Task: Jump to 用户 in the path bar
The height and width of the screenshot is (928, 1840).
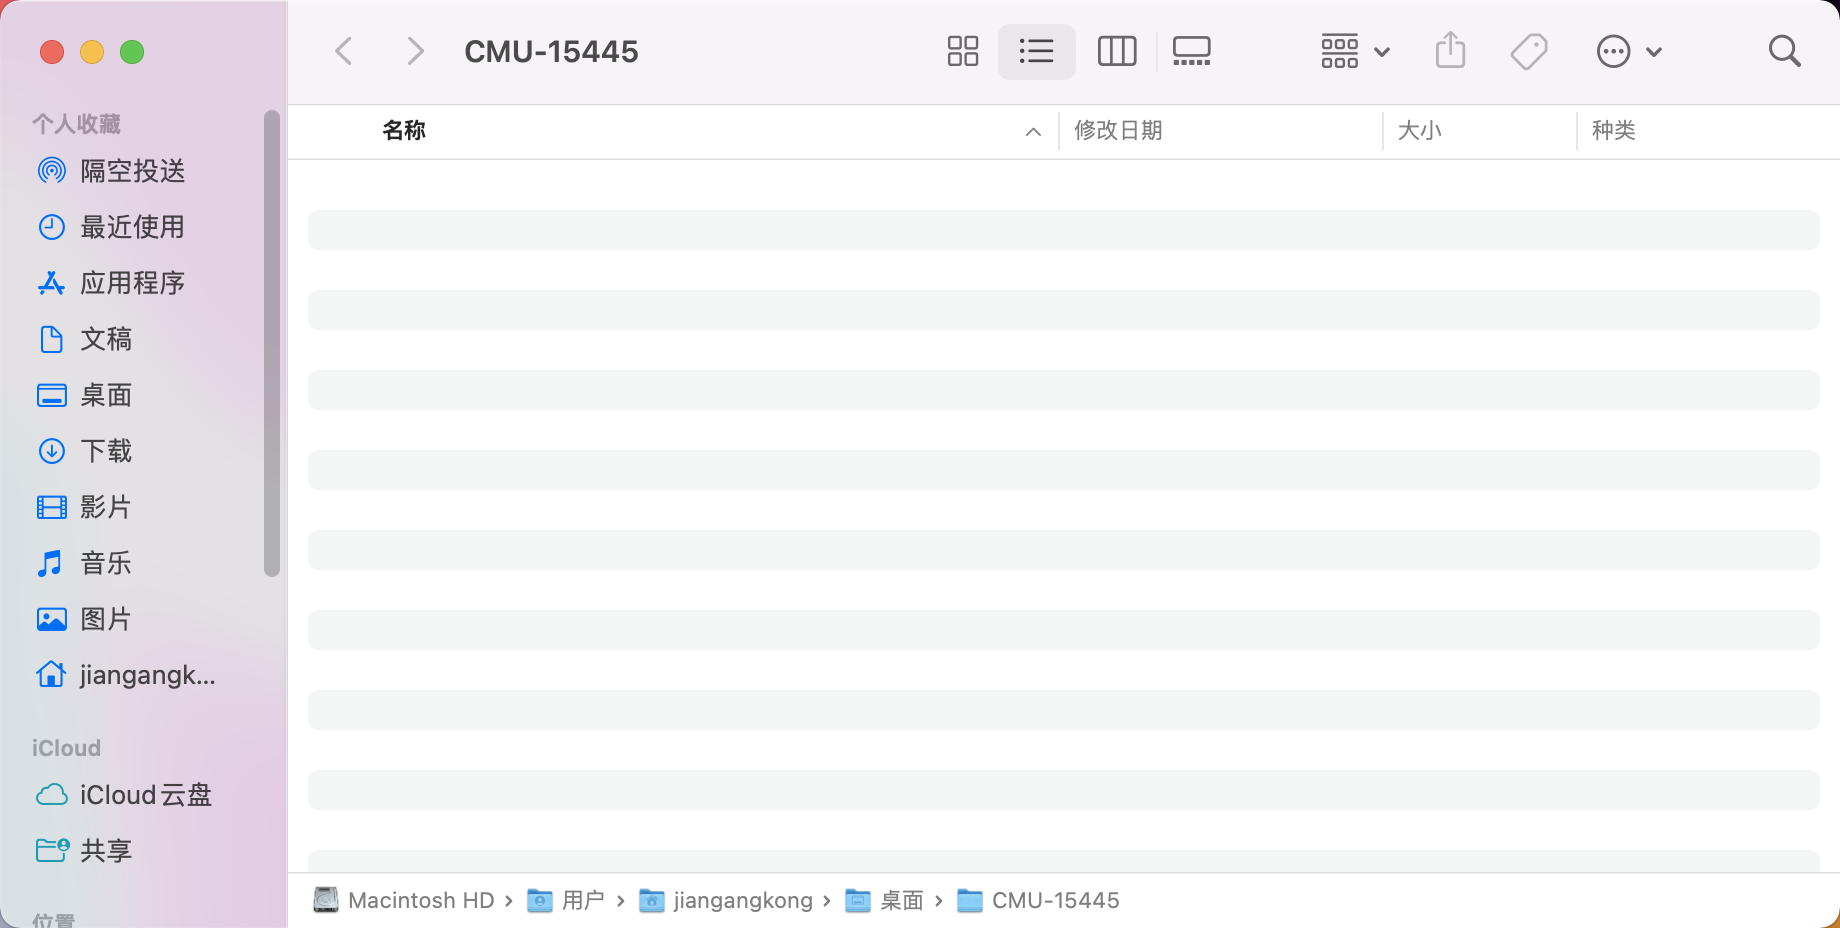Action: (x=566, y=900)
